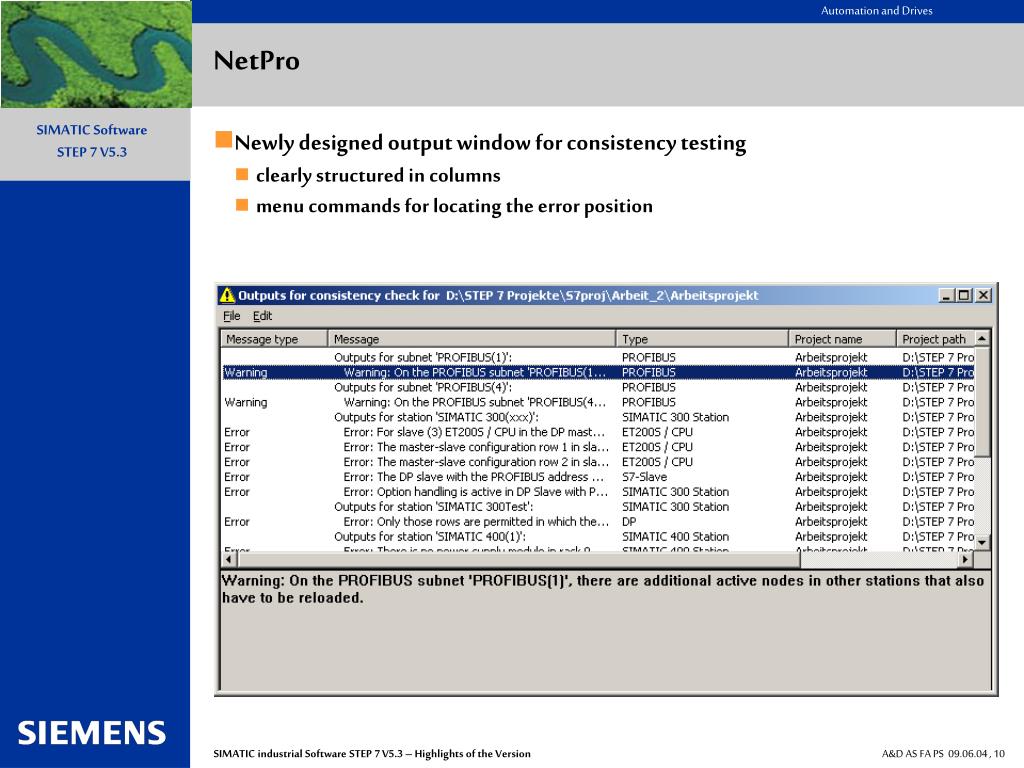Image resolution: width=1024 pixels, height=768 pixels.
Task: Click 'S7-Slave' in the Type column
Action: pos(644,477)
